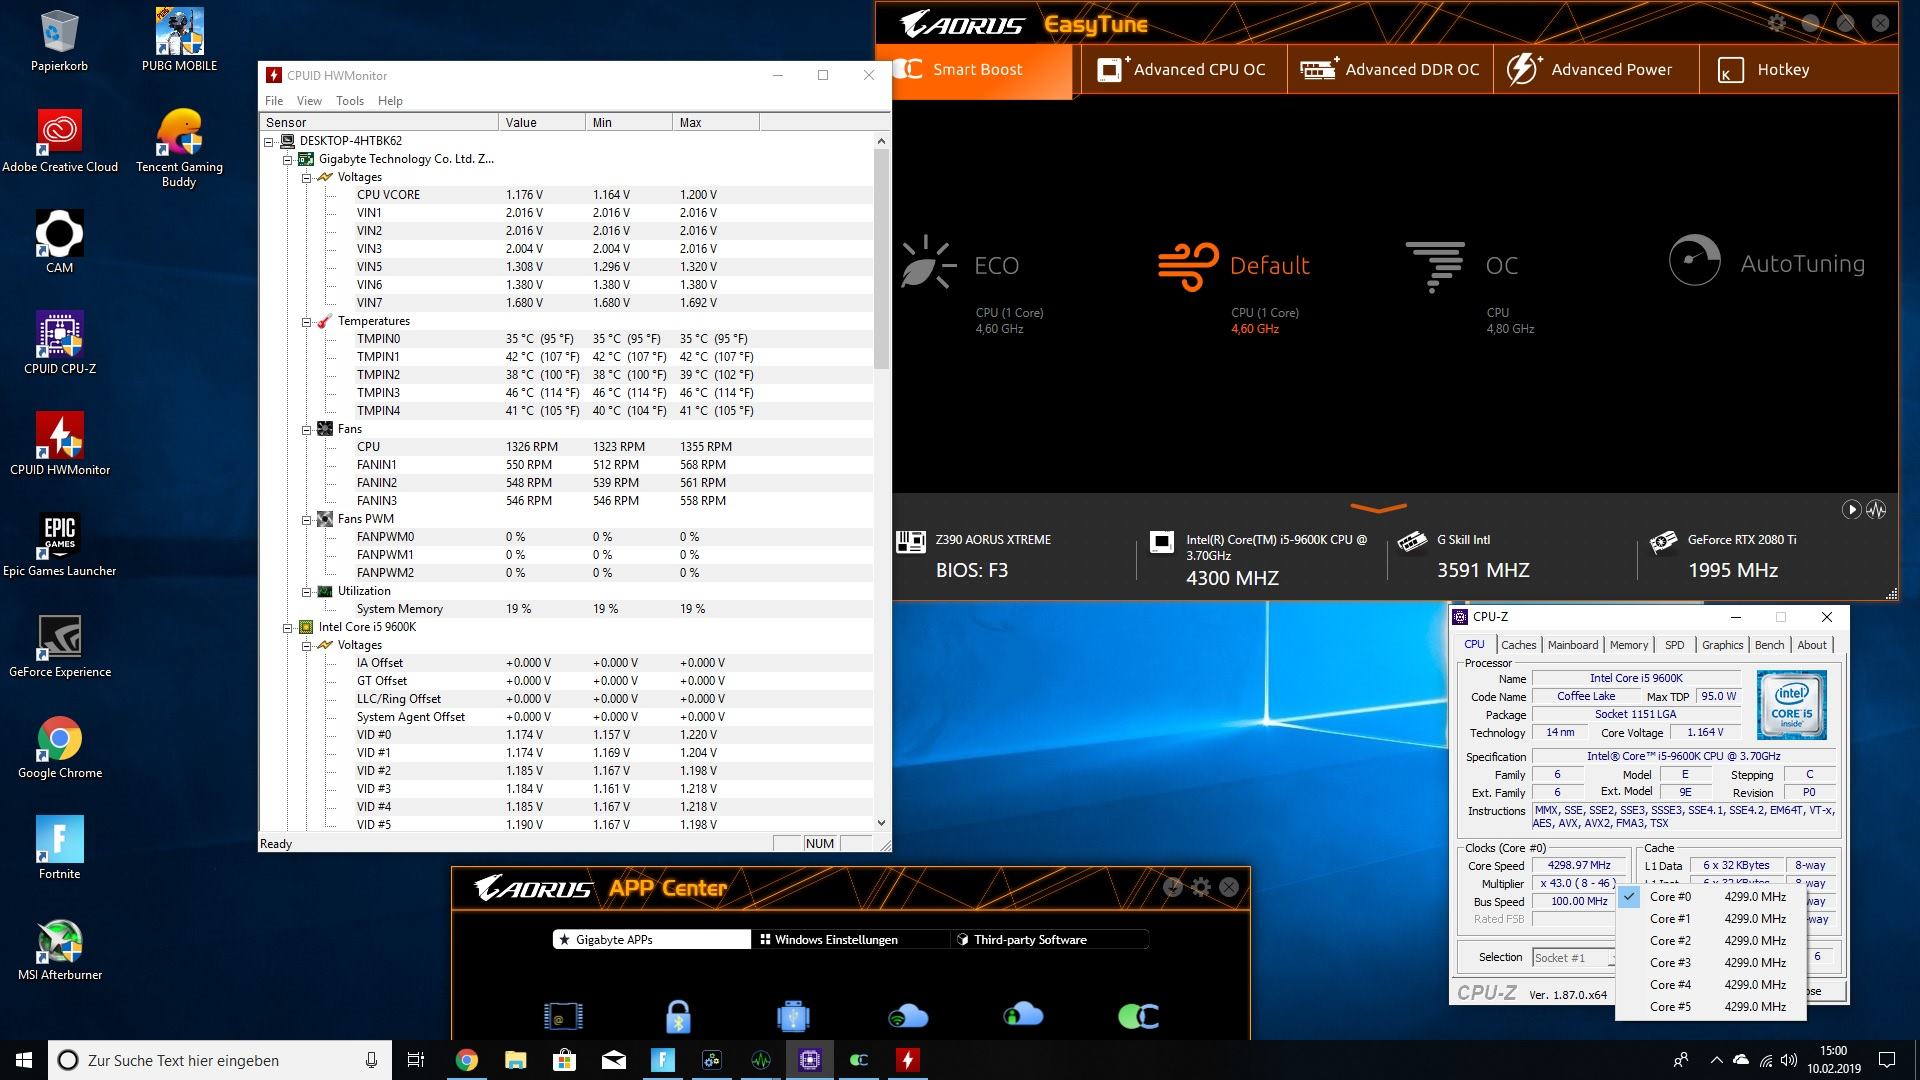Switch to Advanced DDR OC tab
Viewport: 1920px width, 1080px height.
pyautogui.click(x=1390, y=70)
